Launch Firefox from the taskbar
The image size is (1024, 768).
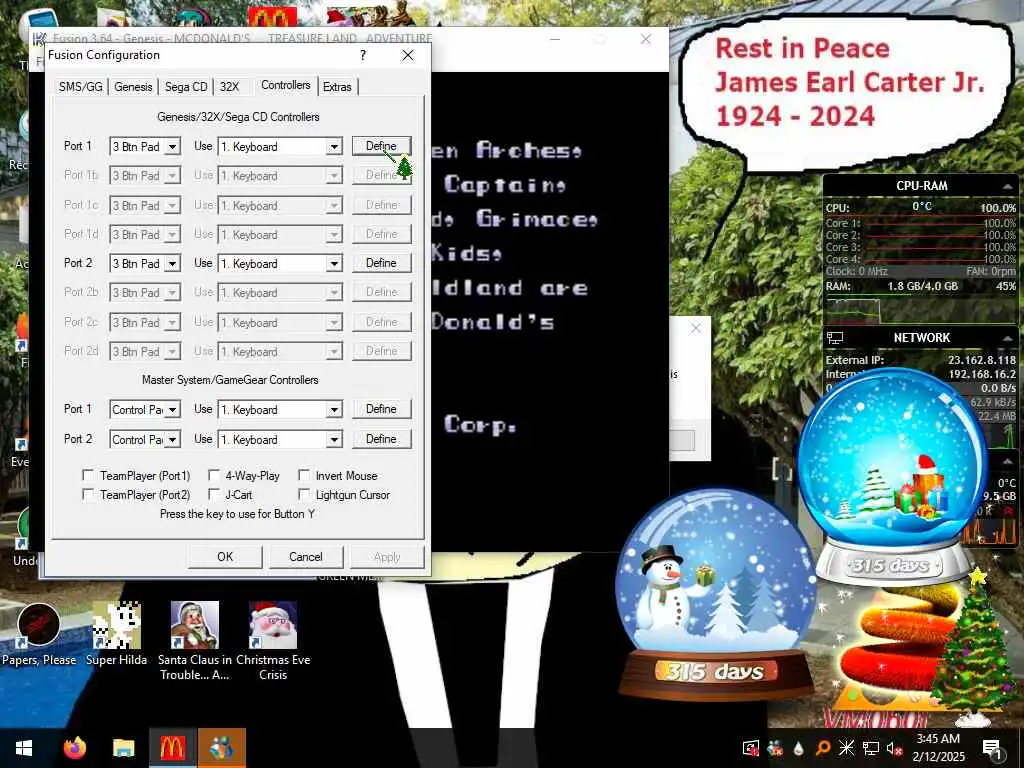74,748
